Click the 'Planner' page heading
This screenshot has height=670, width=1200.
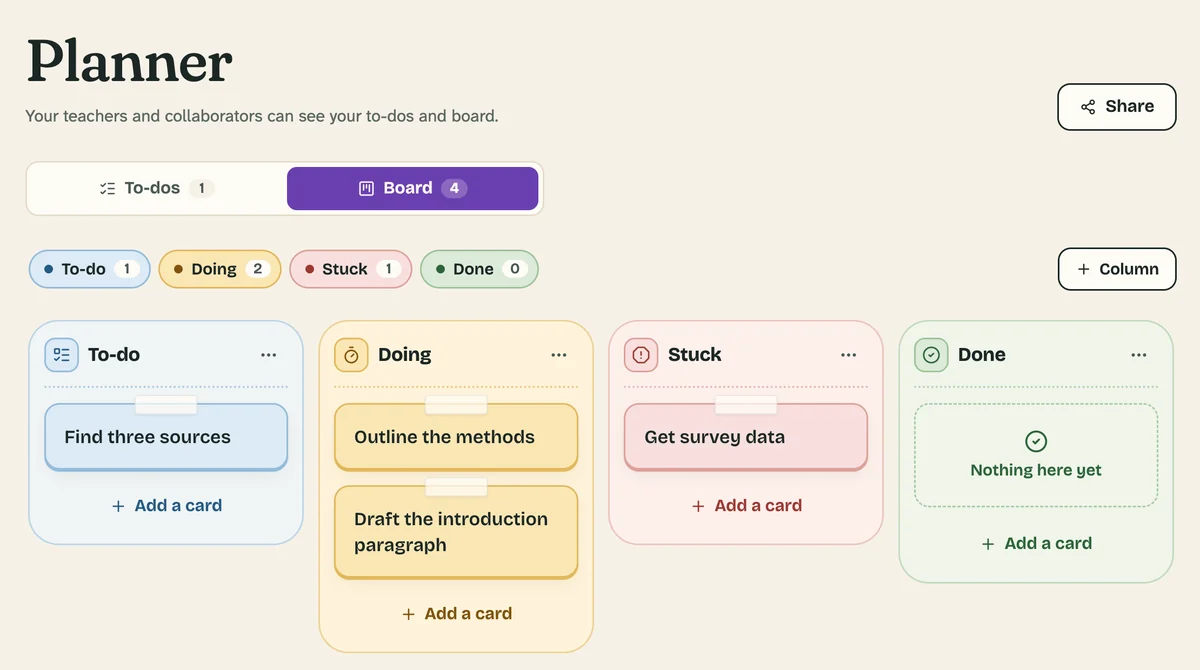click(129, 61)
